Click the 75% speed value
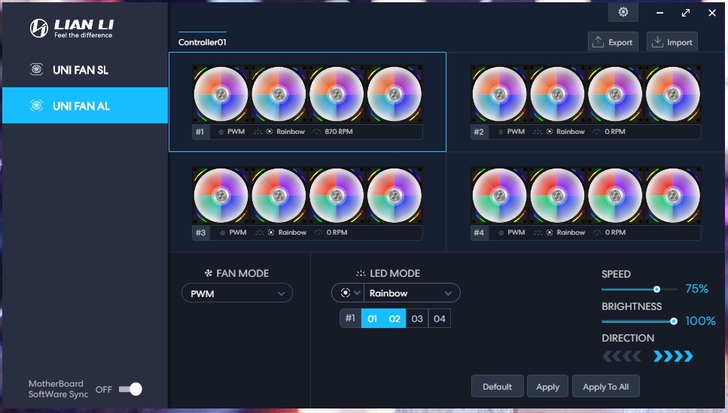This screenshot has height=413, width=728. (x=696, y=289)
